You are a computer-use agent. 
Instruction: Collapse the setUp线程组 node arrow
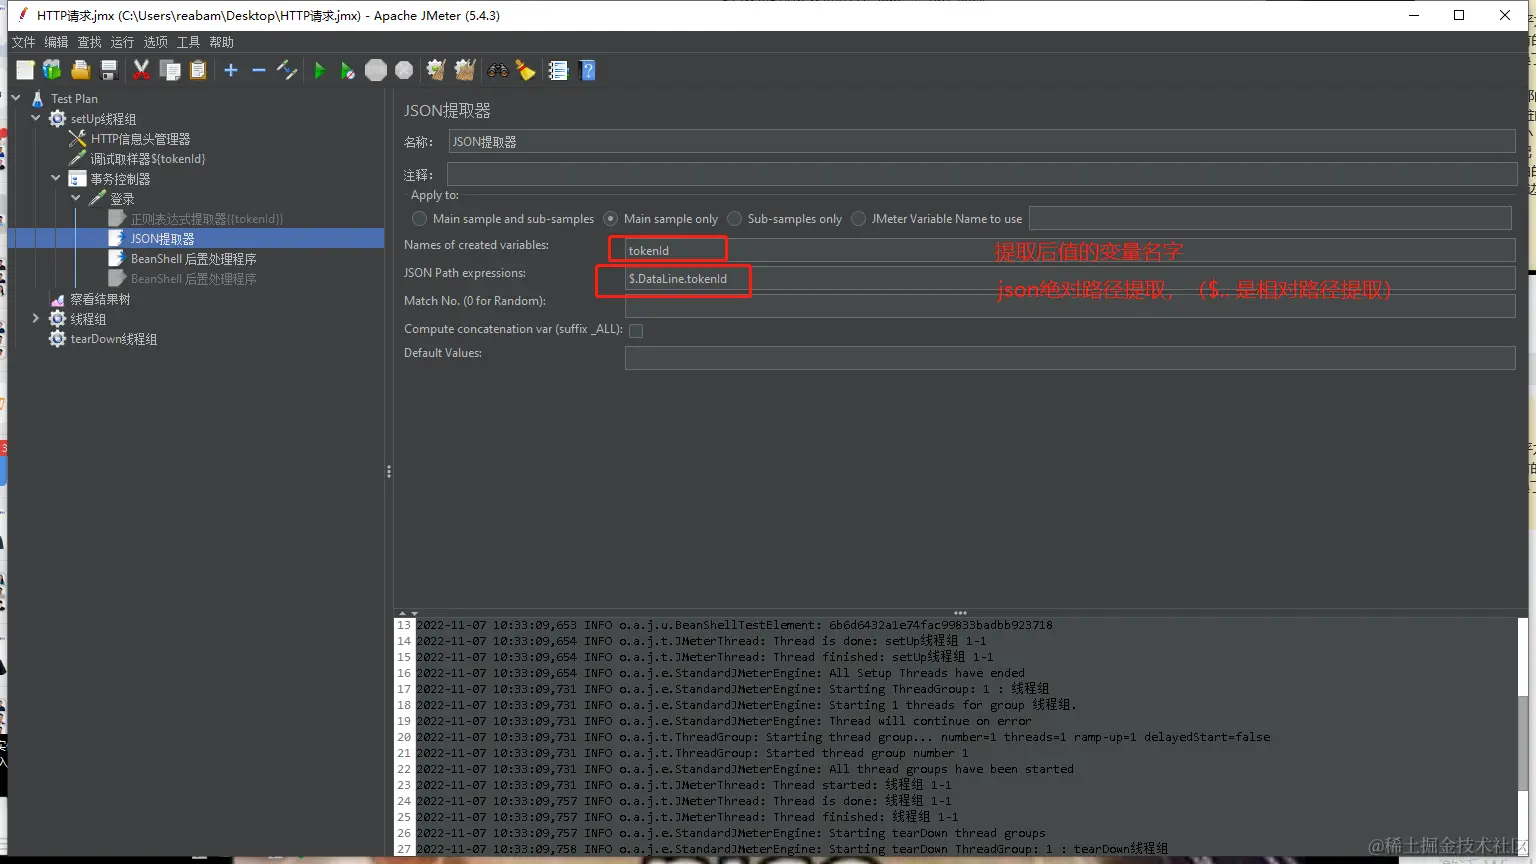(36, 118)
